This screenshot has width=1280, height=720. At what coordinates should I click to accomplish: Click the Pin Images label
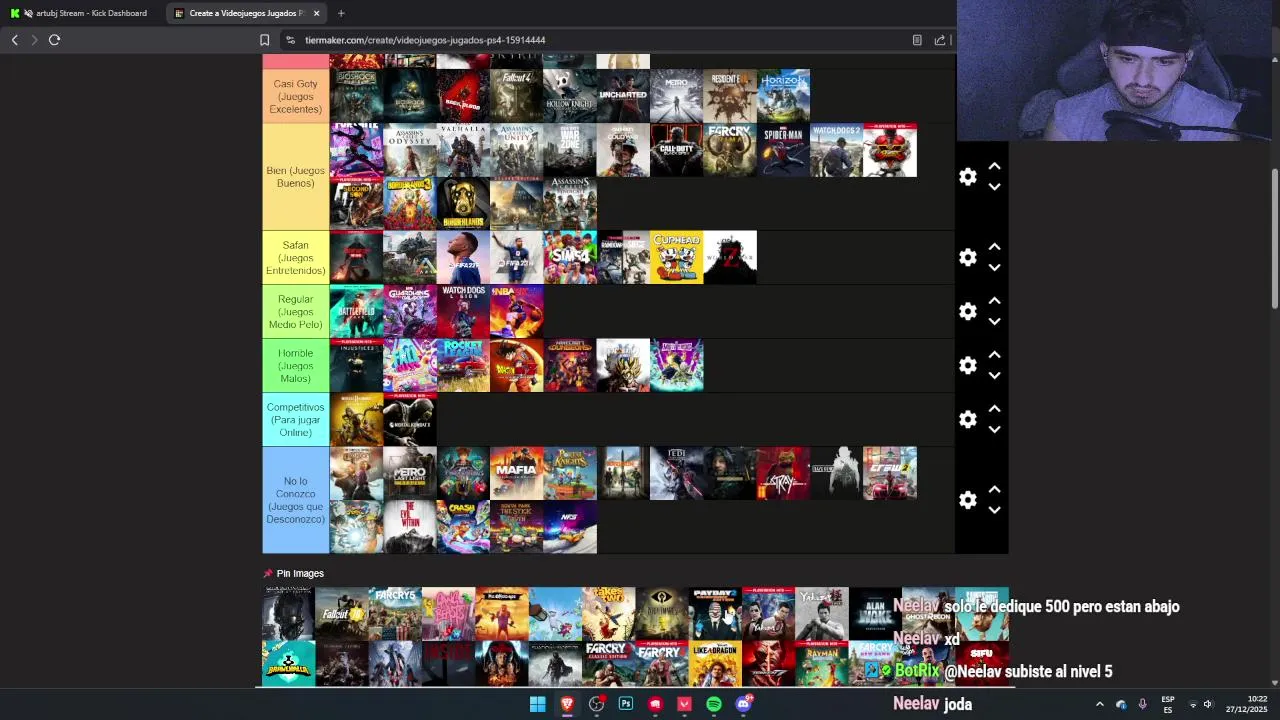coord(300,574)
